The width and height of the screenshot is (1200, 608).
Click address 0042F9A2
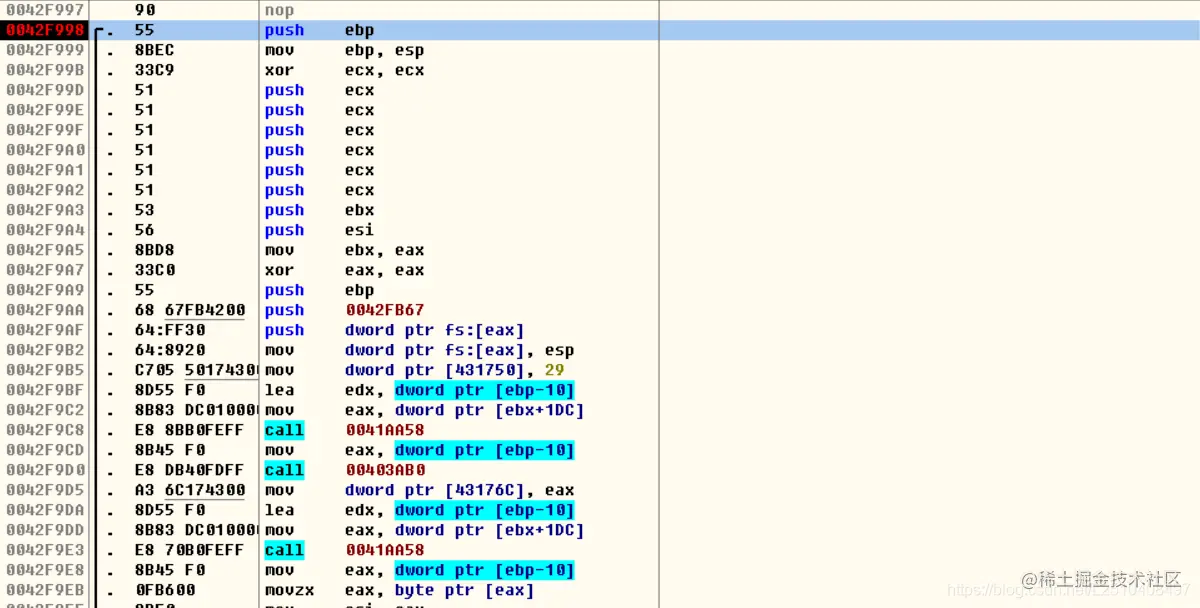pos(45,190)
